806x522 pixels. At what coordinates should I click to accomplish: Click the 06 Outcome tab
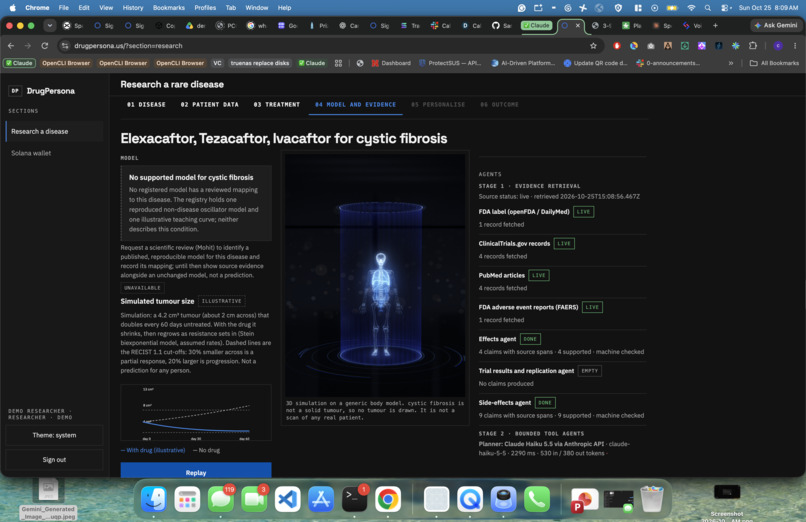(499, 105)
